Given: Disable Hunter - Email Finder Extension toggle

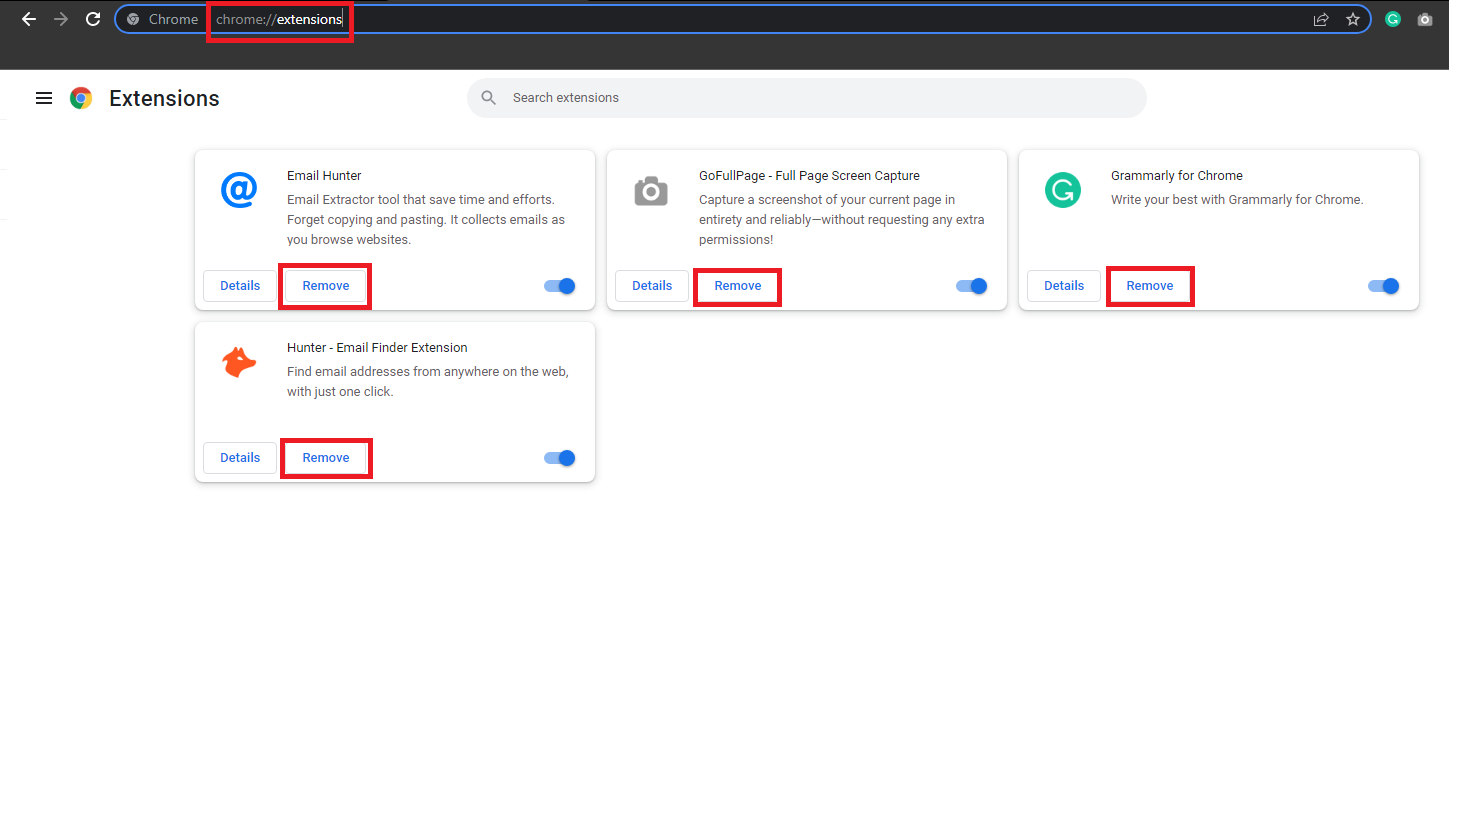Looking at the screenshot, I should click(560, 458).
